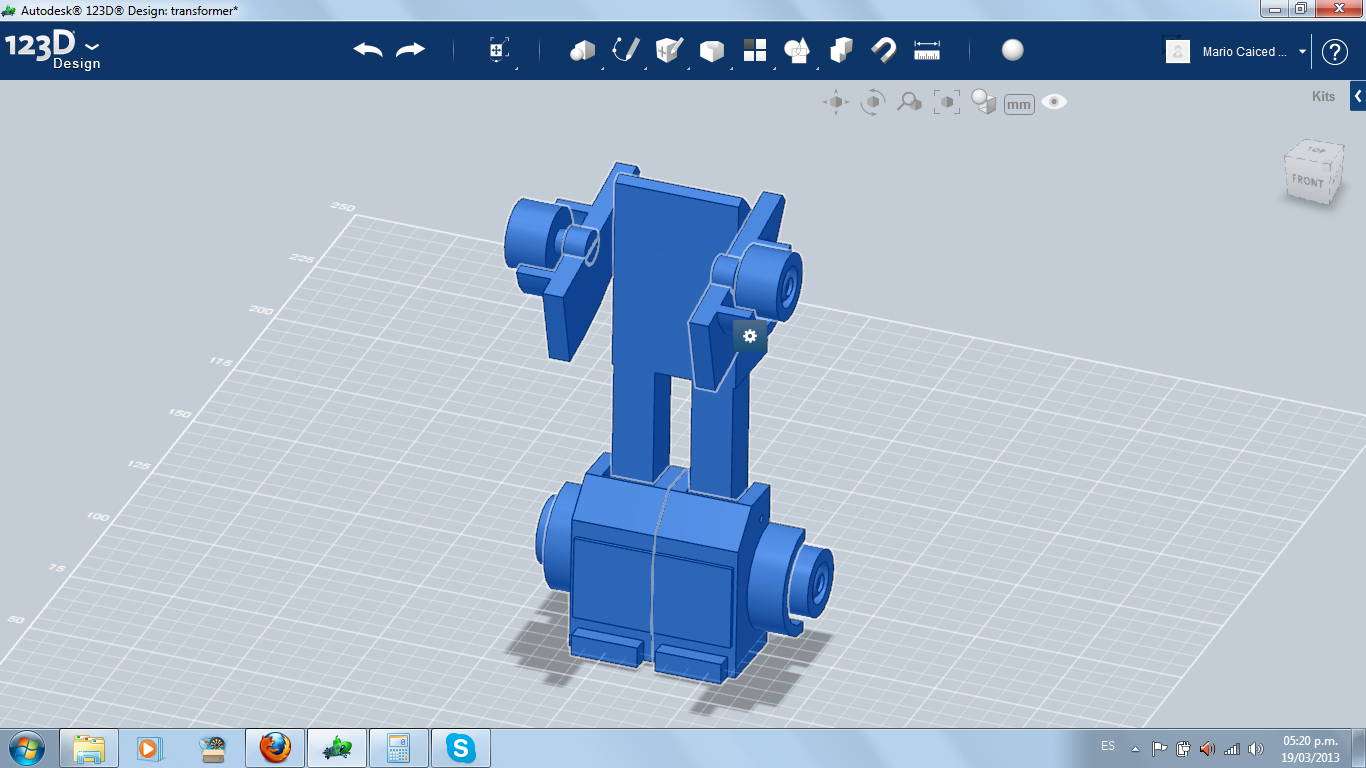This screenshot has width=1366, height=768.
Task: Select the Orbit view tool
Action: [873, 102]
